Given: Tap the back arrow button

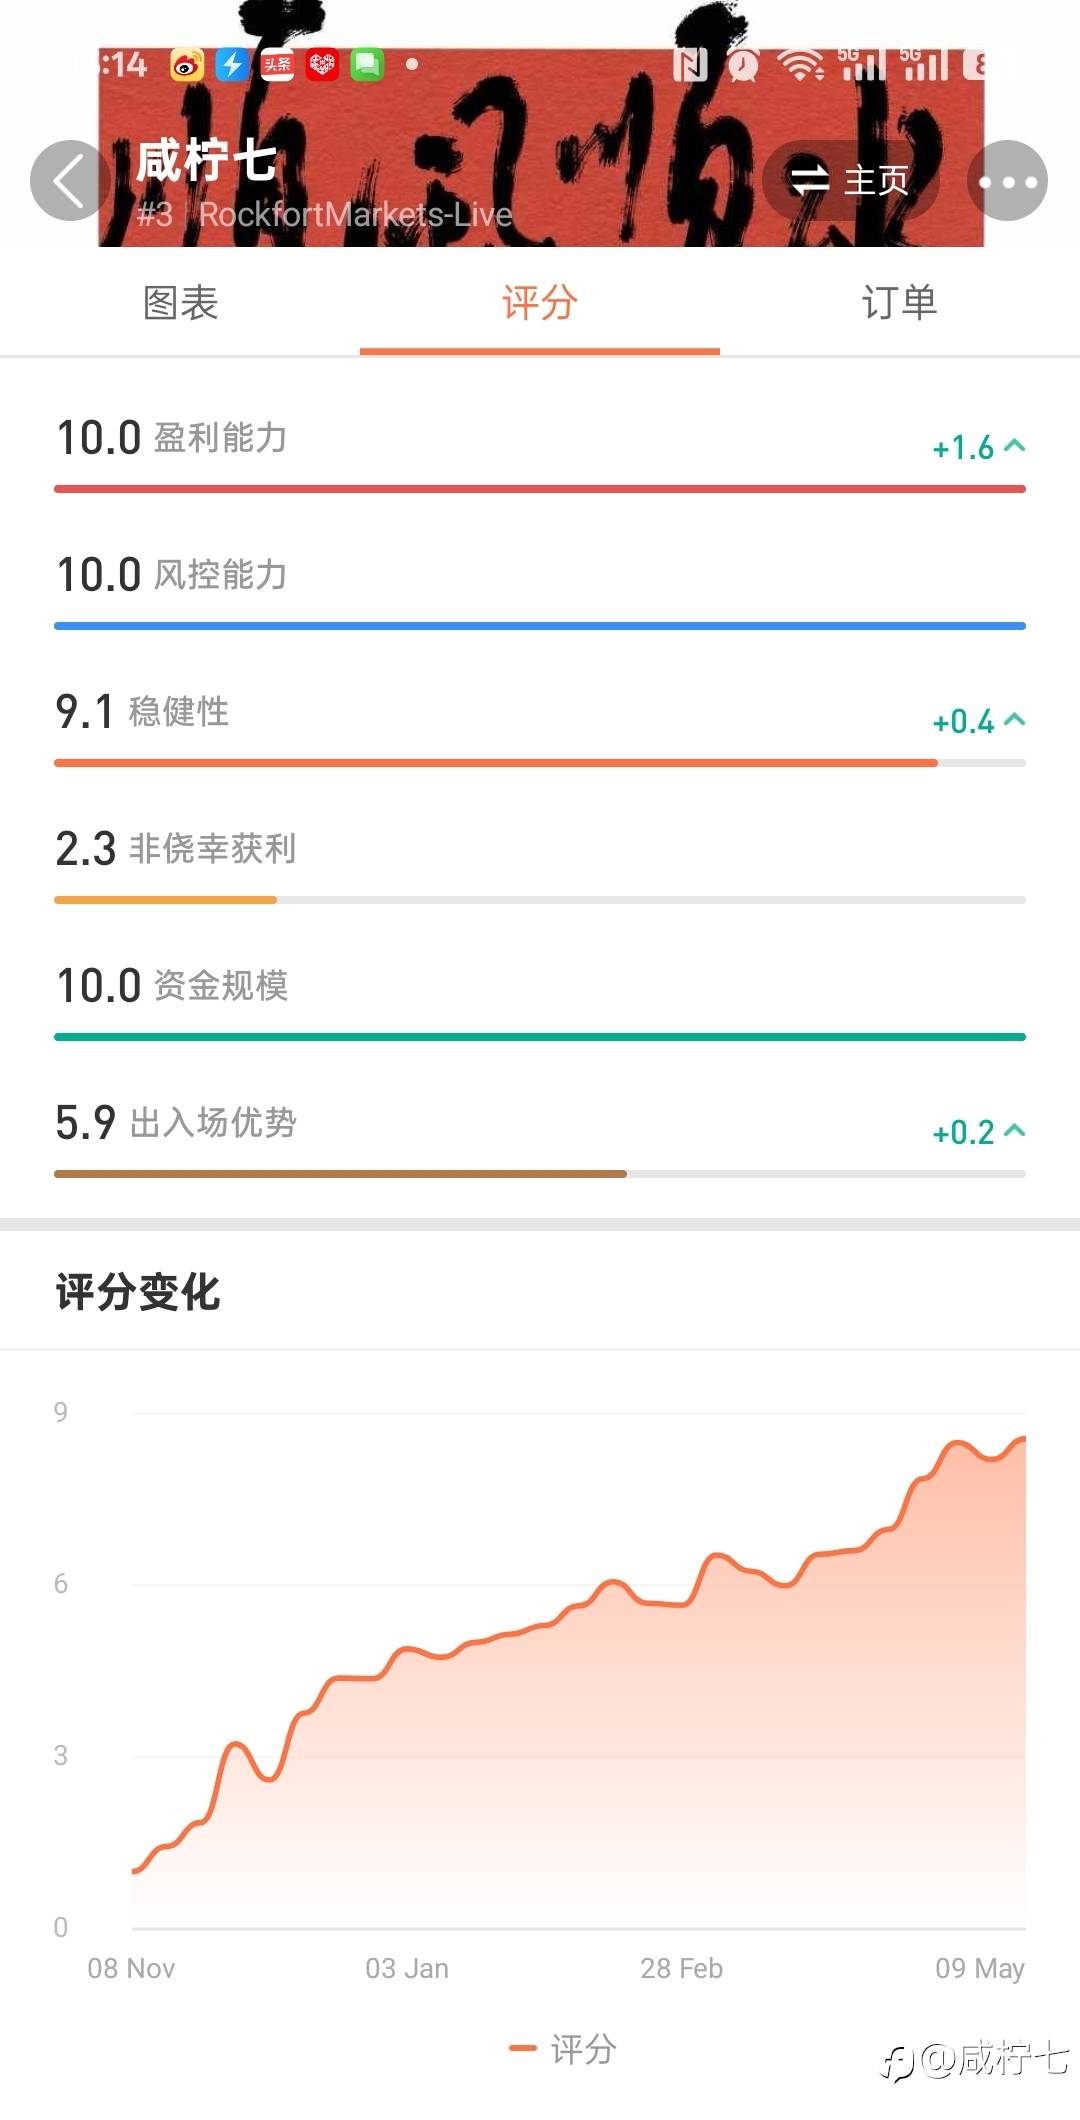Looking at the screenshot, I should pyautogui.click(x=69, y=181).
